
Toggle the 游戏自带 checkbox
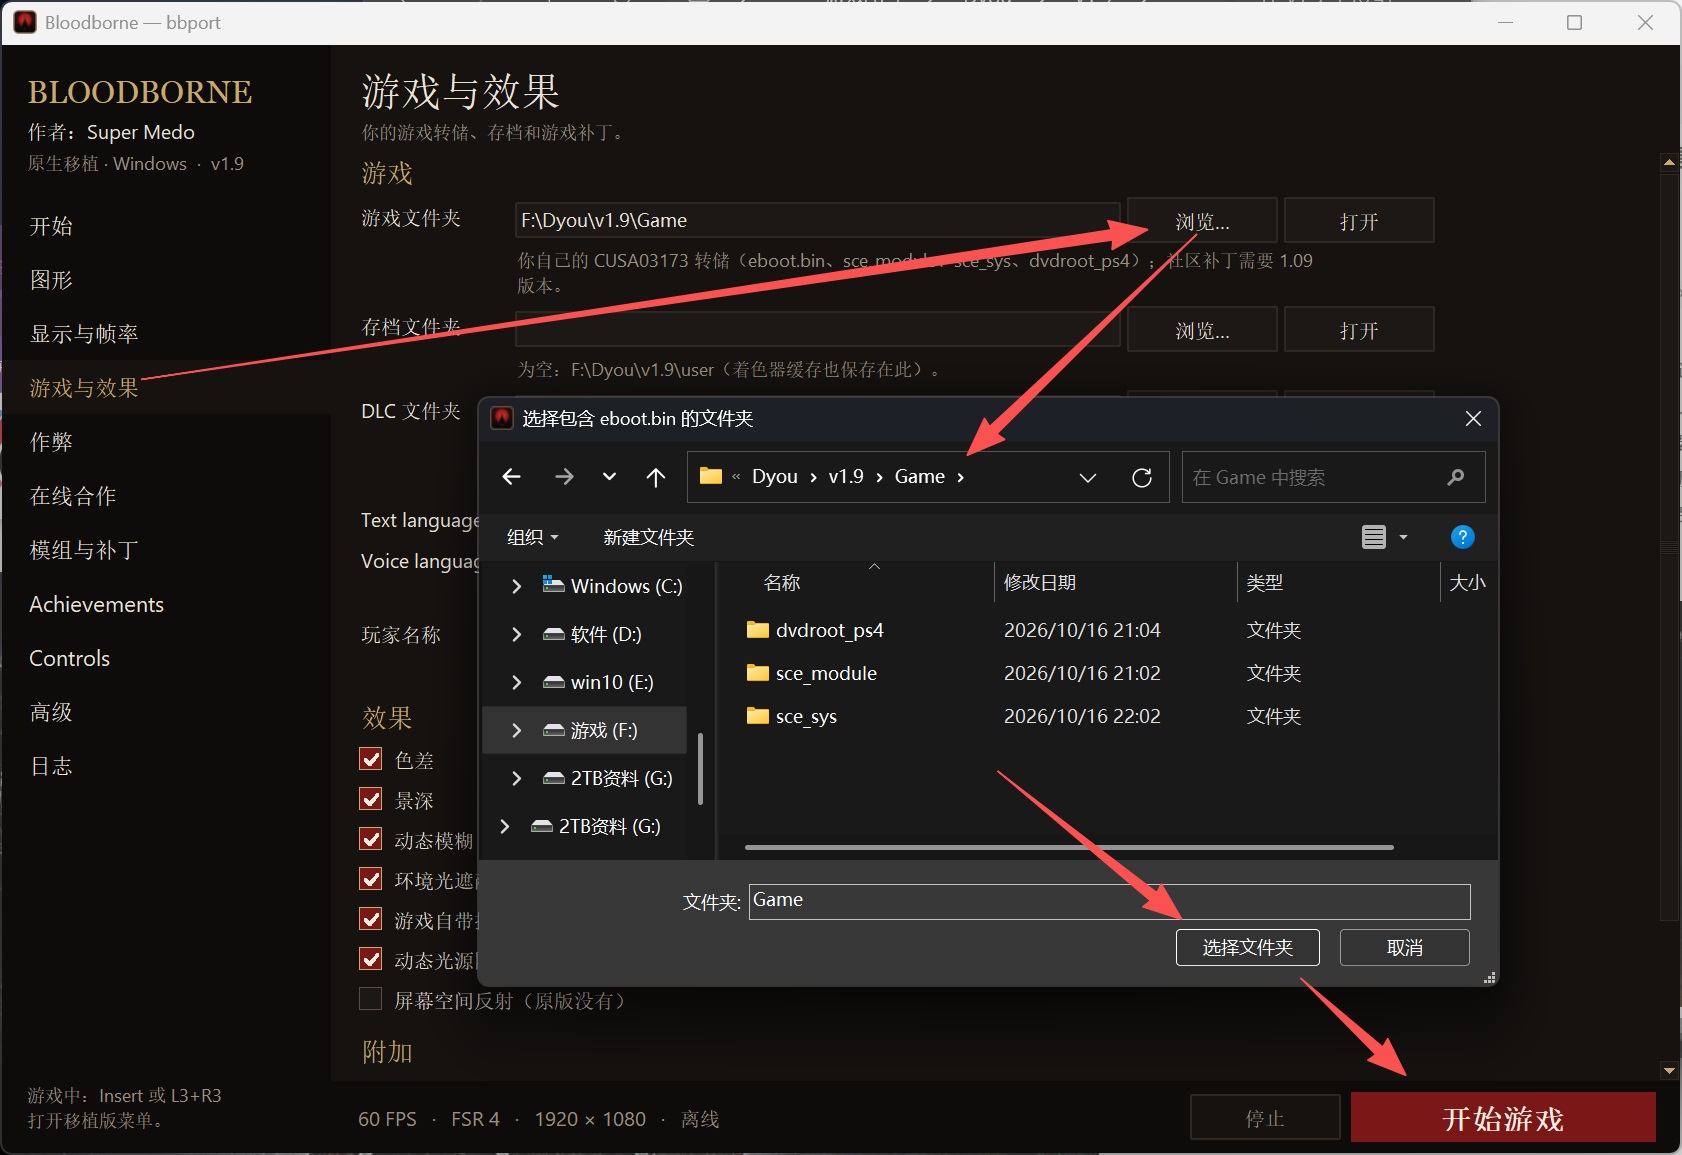(x=371, y=919)
